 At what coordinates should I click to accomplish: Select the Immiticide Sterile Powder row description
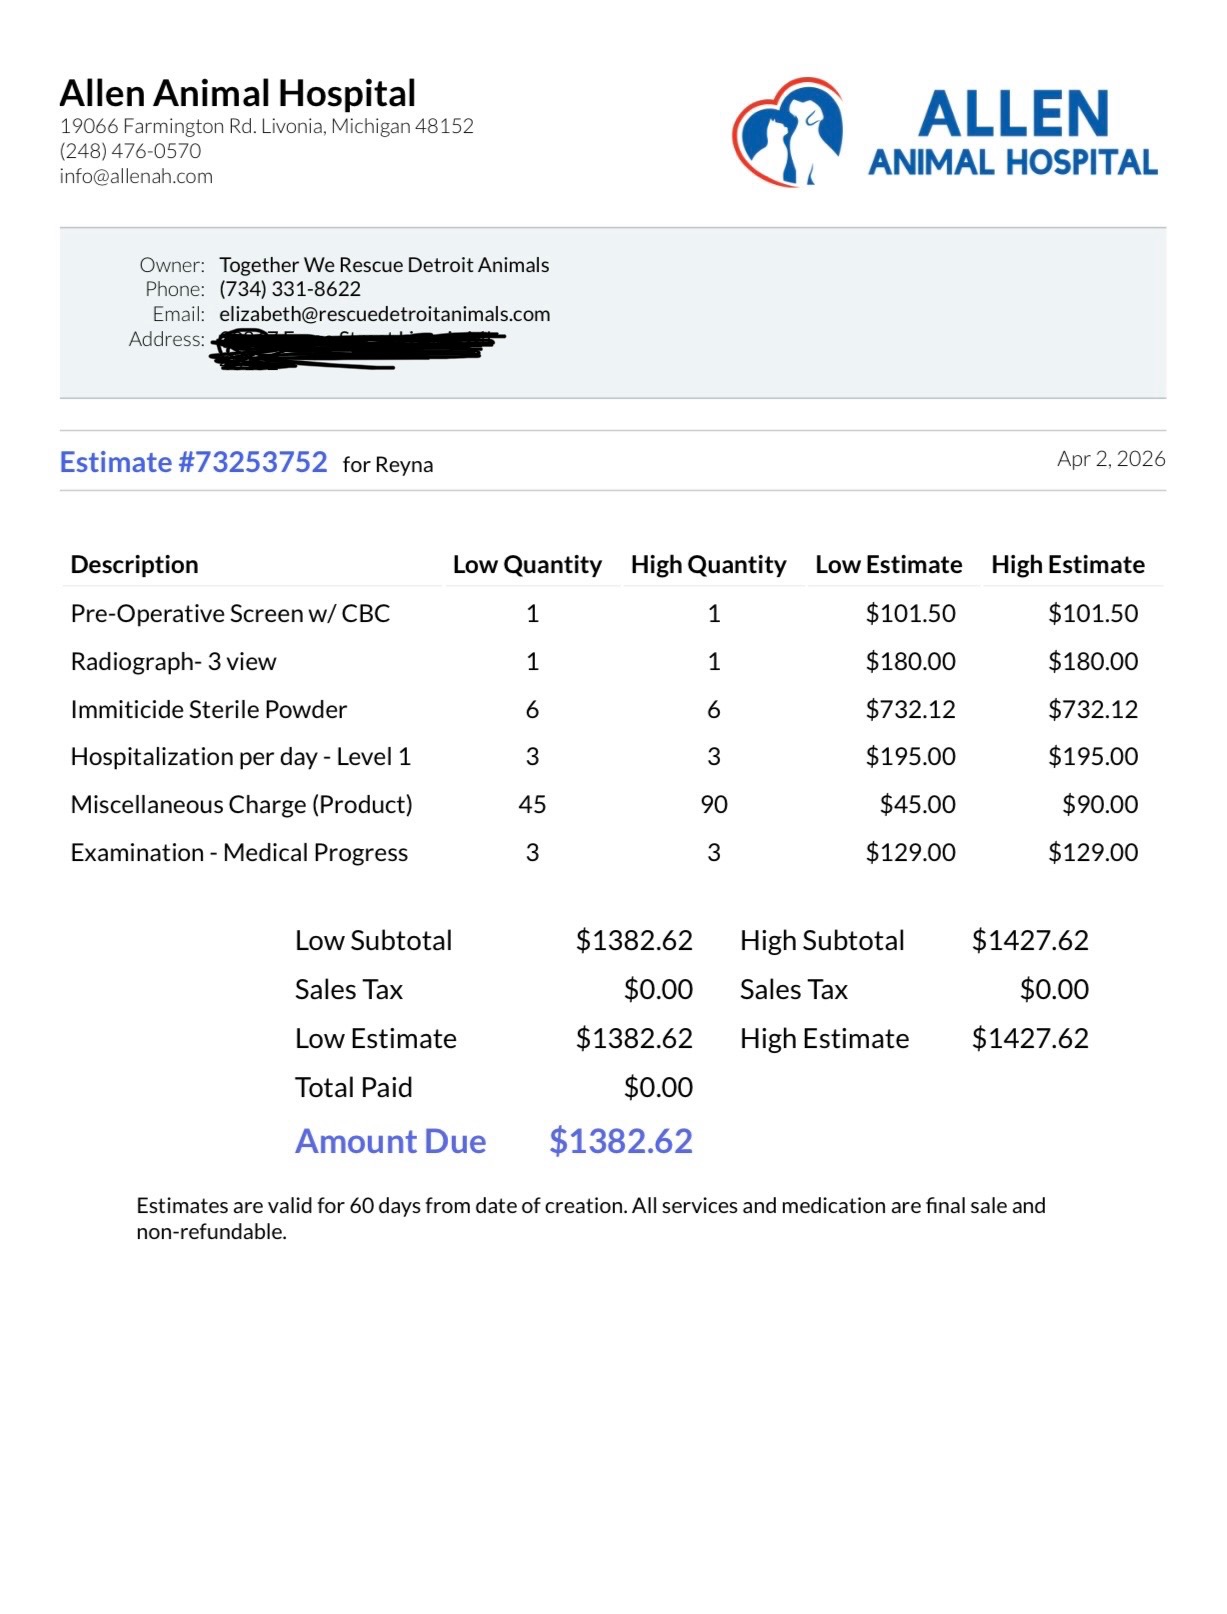pyautogui.click(x=208, y=710)
